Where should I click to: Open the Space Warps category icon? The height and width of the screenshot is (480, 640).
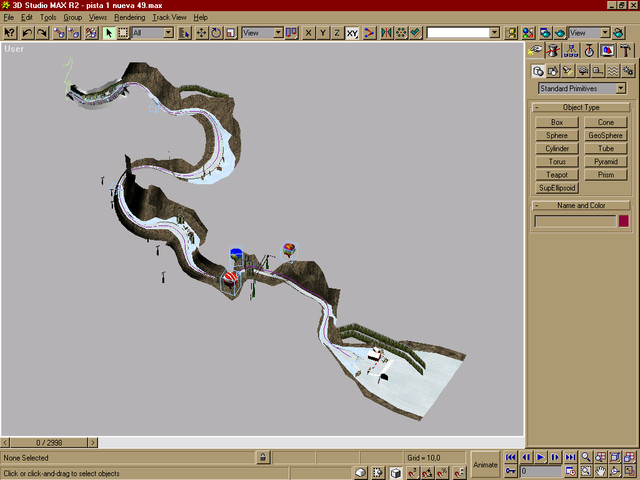tap(613, 71)
